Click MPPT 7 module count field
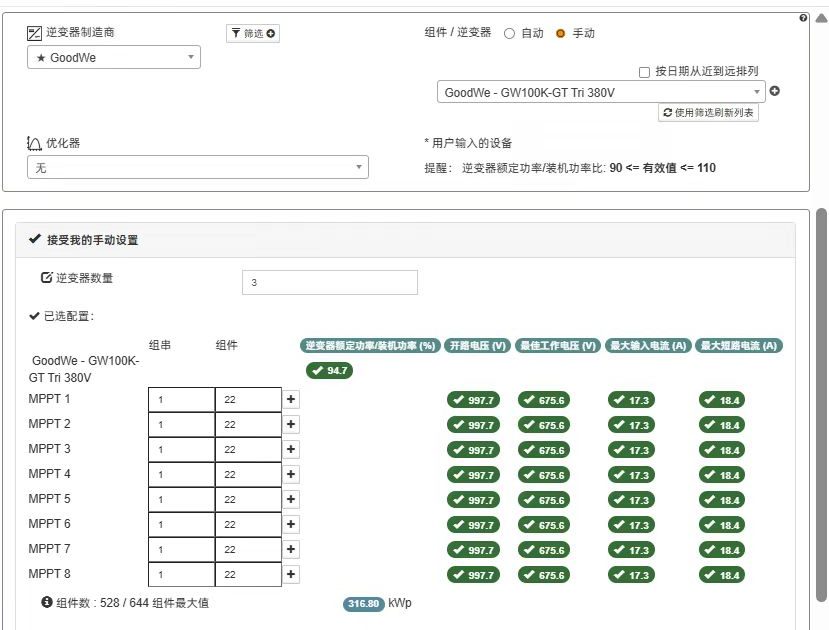Image resolution: width=829 pixels, height=630 pixels. [248, 549]
